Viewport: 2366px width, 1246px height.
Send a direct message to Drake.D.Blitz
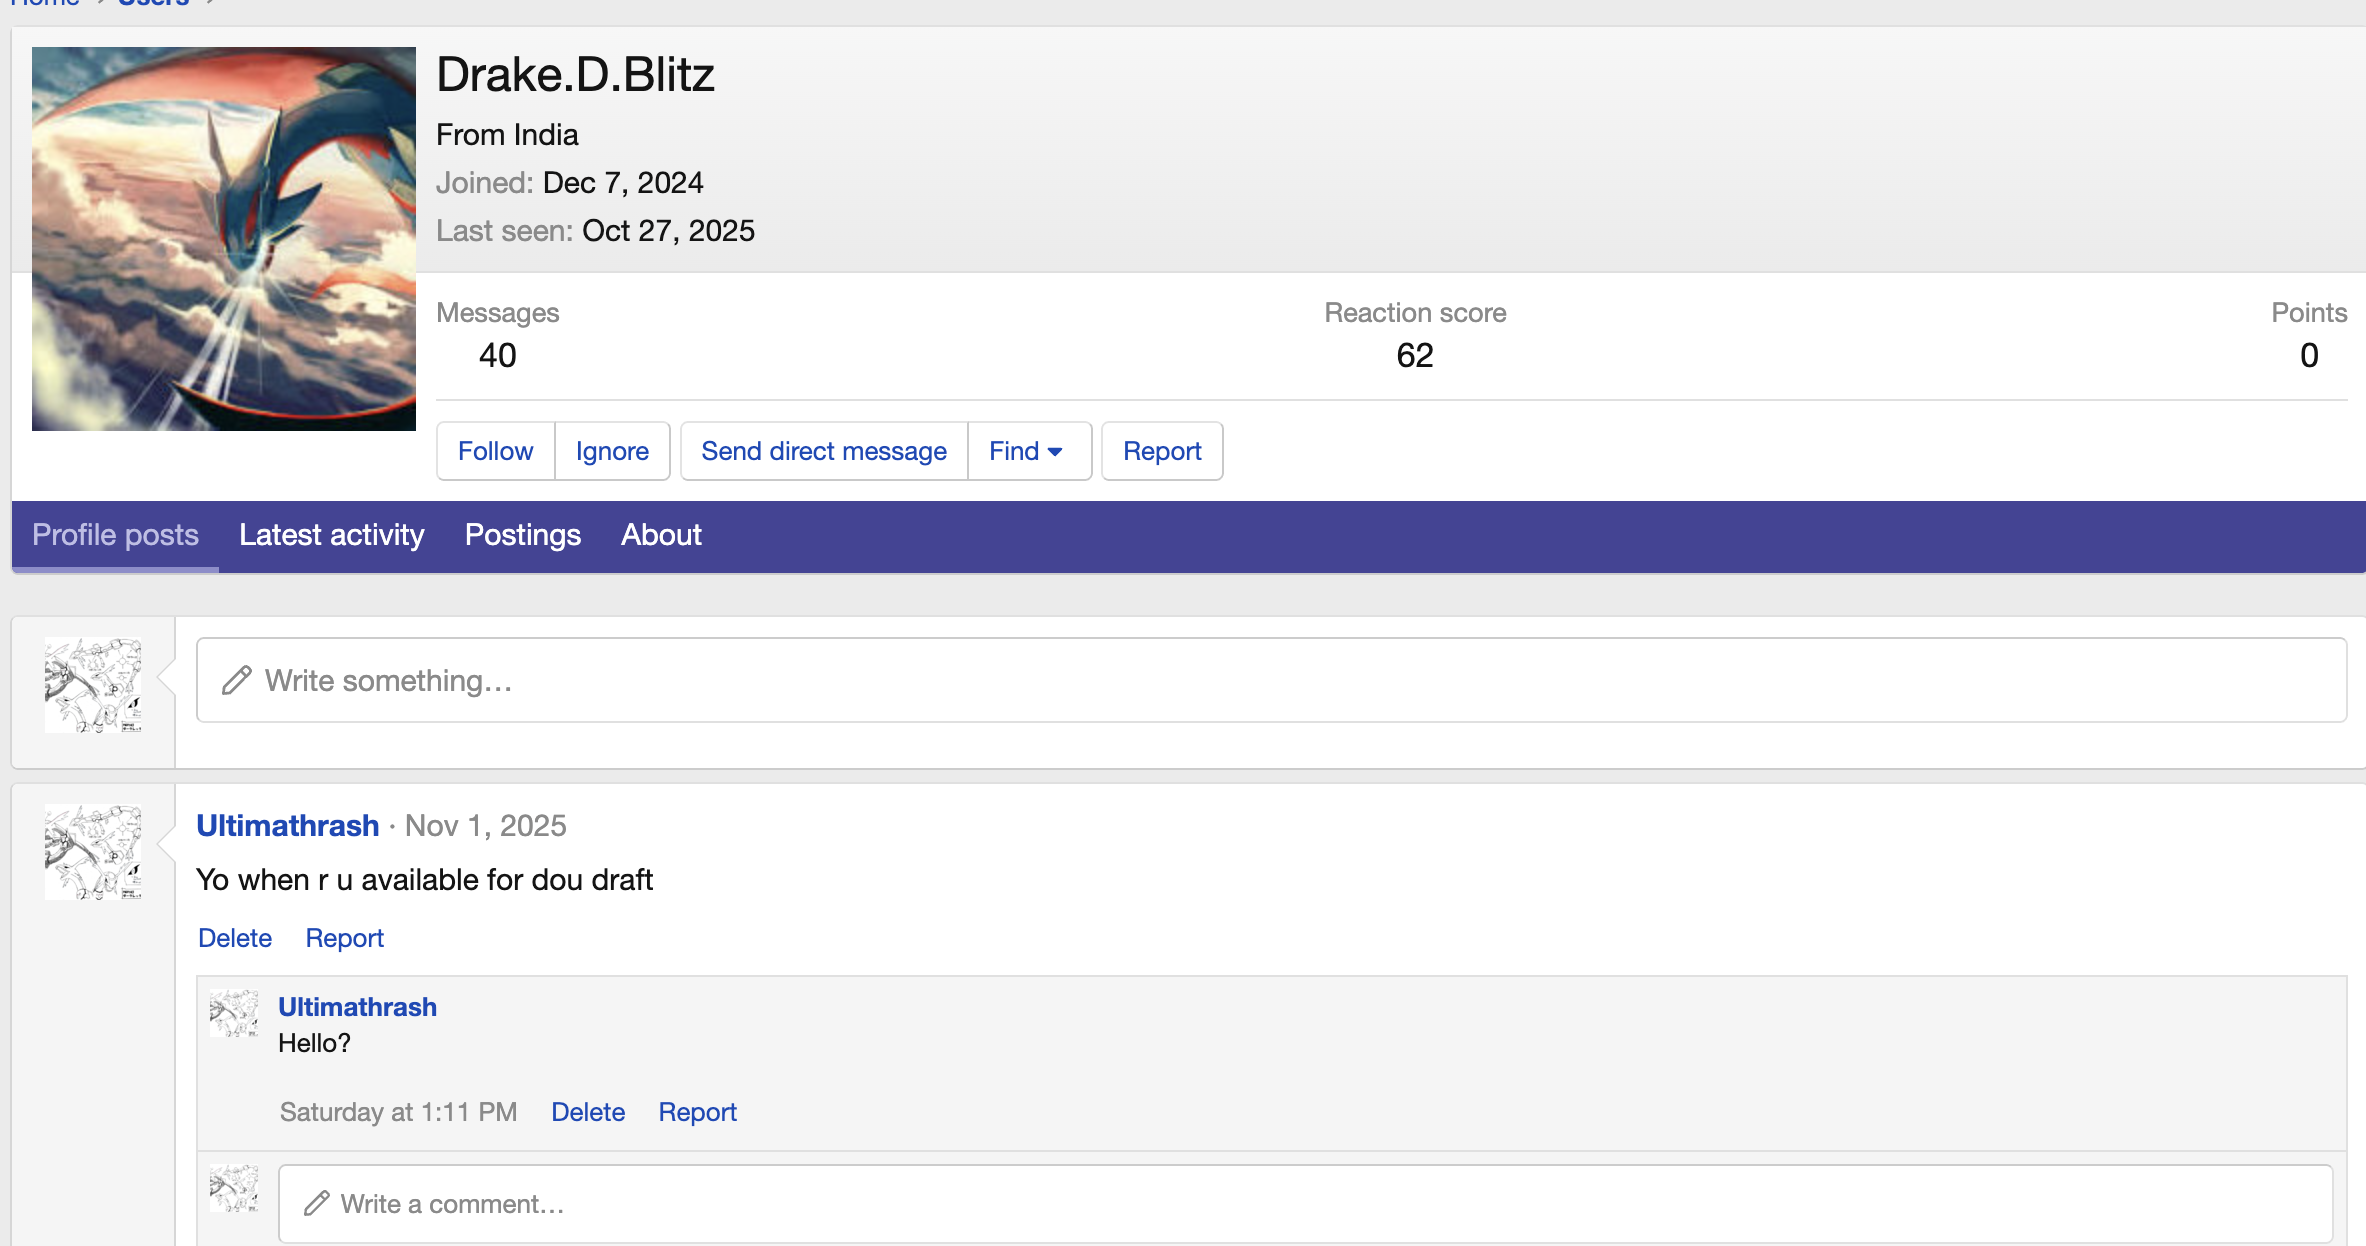coord(823,451)
